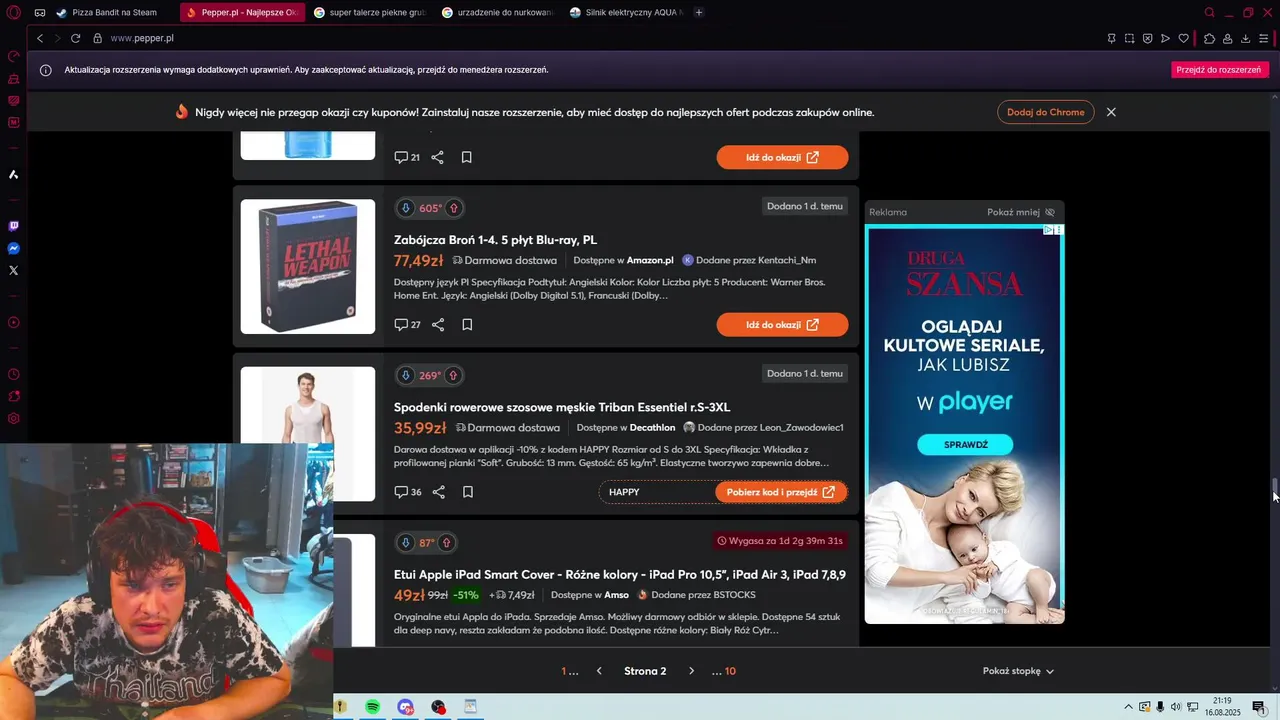This screenshot has height=720, width=1280.
Task: Open the Decathlon merchant link
Action: (652, 427)
